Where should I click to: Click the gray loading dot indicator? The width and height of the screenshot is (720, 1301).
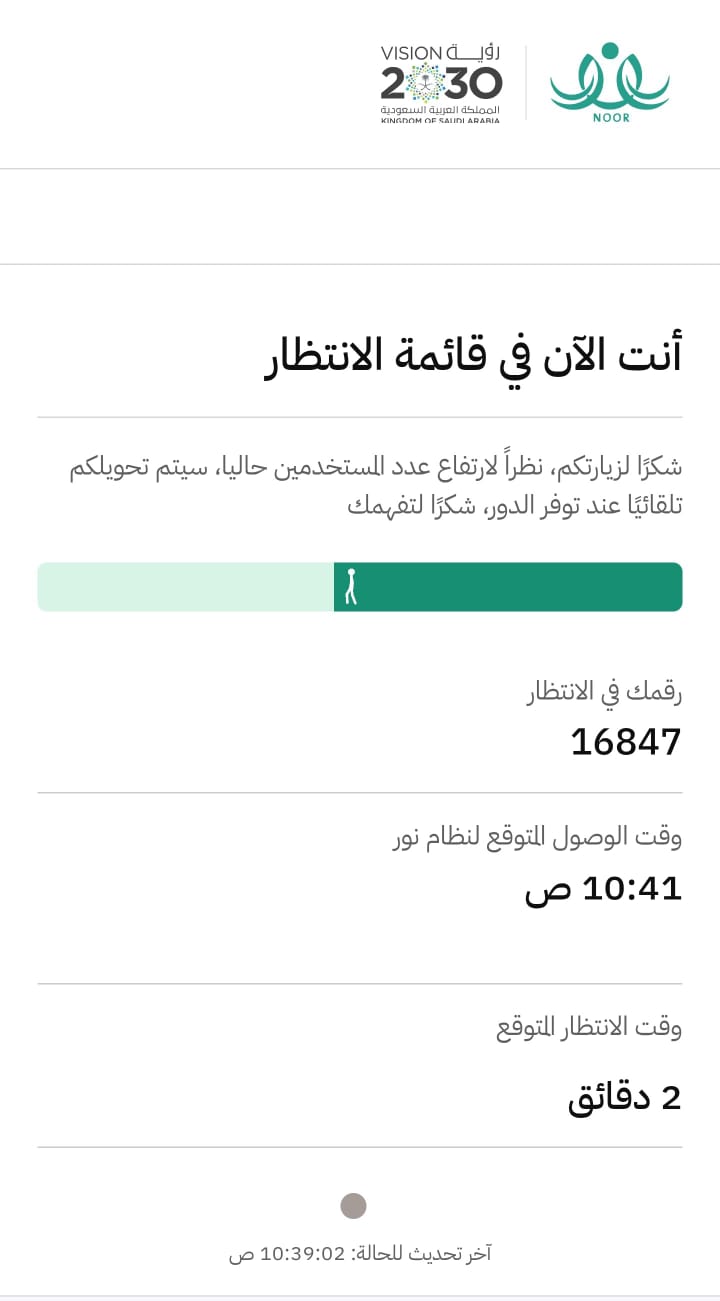point(353,1206)
